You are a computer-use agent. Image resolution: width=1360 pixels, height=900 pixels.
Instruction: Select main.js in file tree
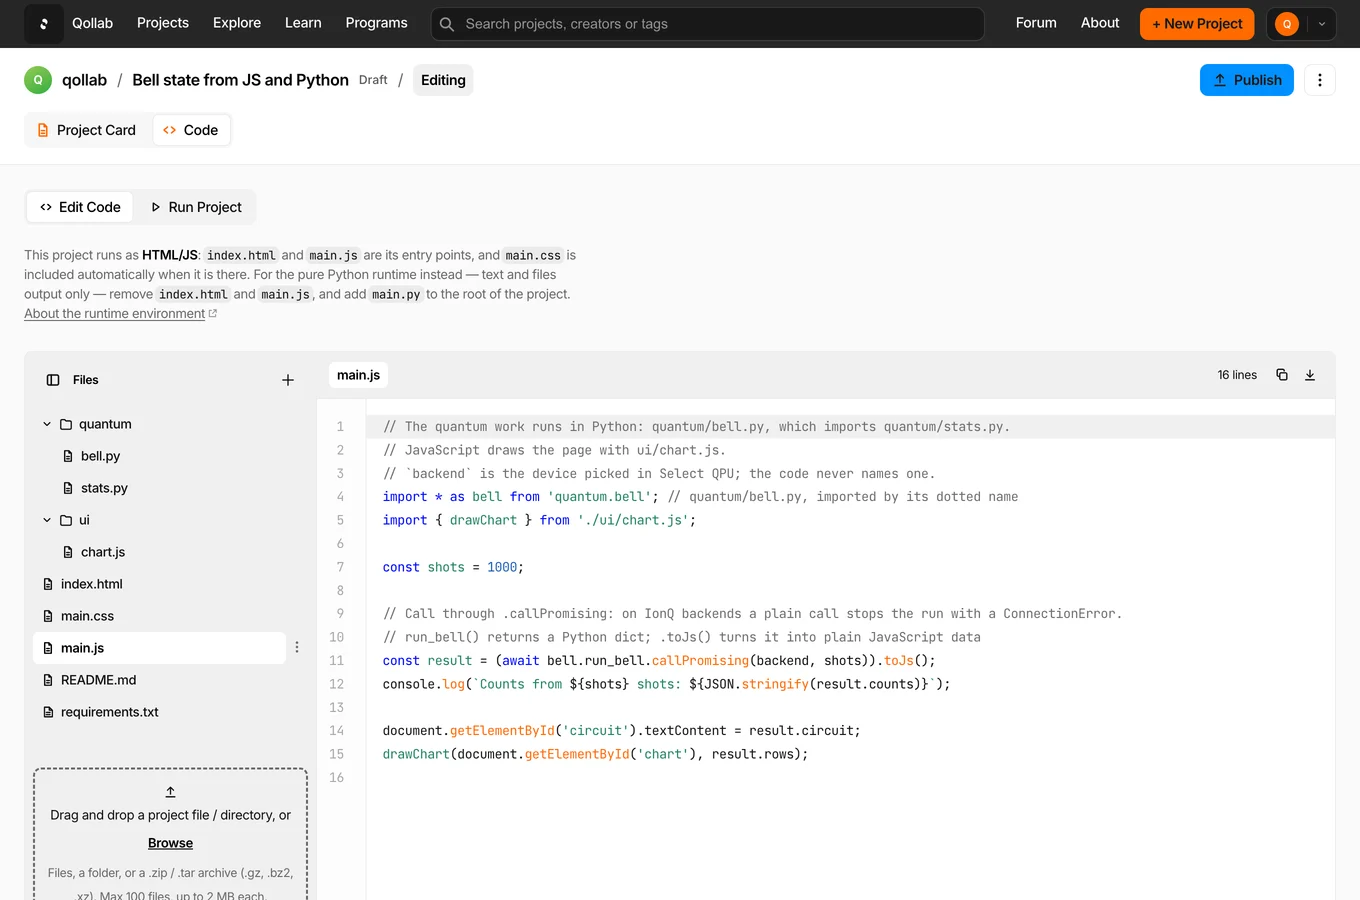point(160,648)
